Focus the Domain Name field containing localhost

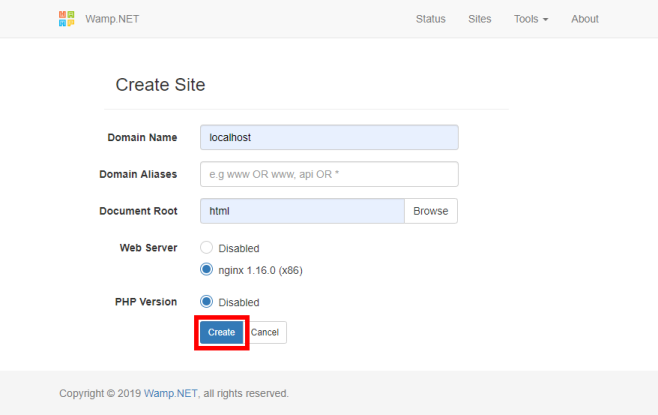(329, 137)
